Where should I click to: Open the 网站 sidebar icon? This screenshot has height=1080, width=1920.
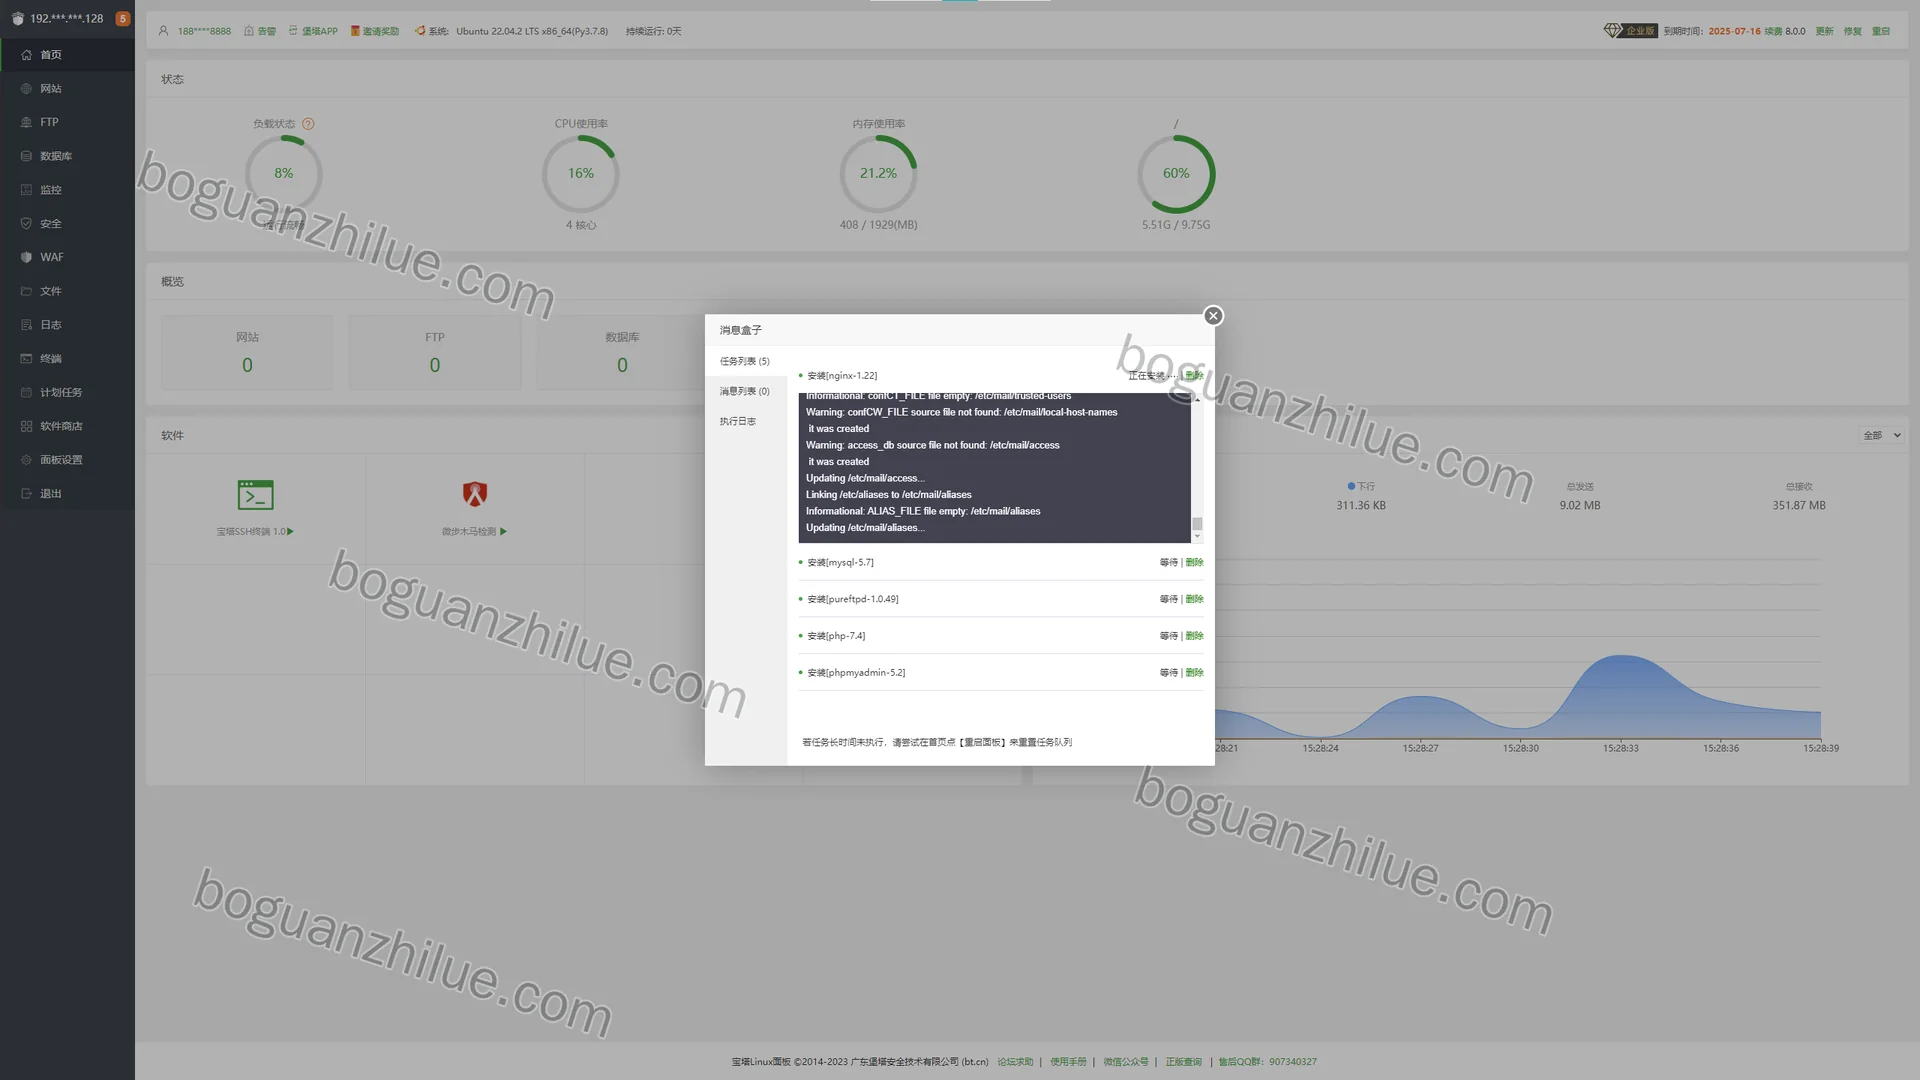(26, 89)
